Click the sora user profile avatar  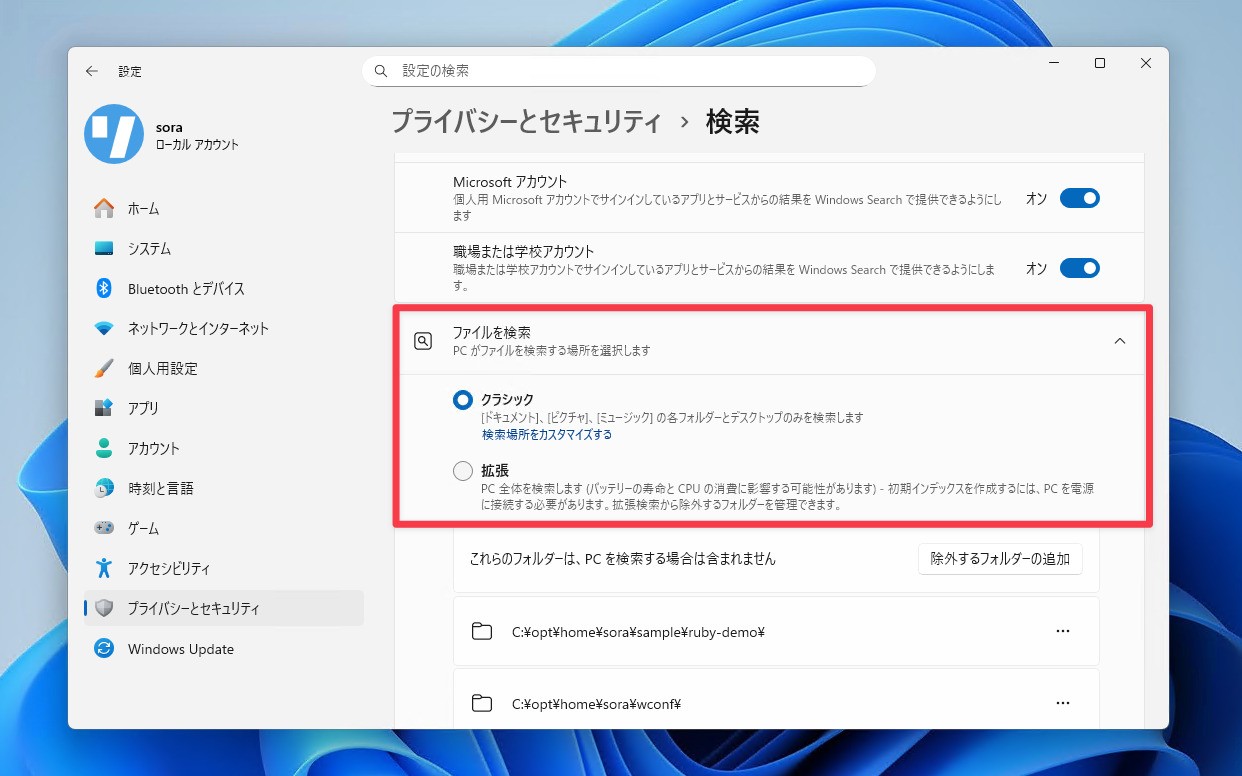[114, 134]
